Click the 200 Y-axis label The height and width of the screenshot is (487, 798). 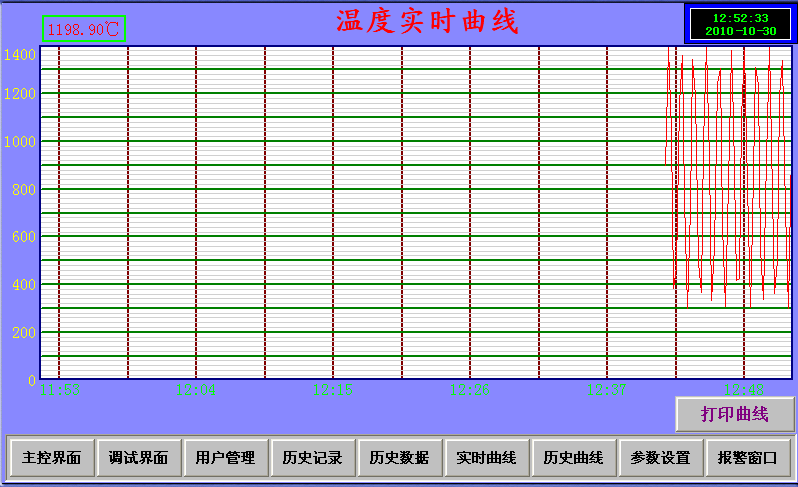[24, 333]
